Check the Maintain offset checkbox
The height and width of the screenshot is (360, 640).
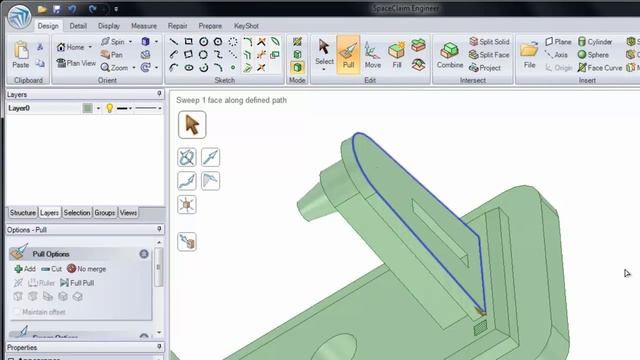(16, 312)
